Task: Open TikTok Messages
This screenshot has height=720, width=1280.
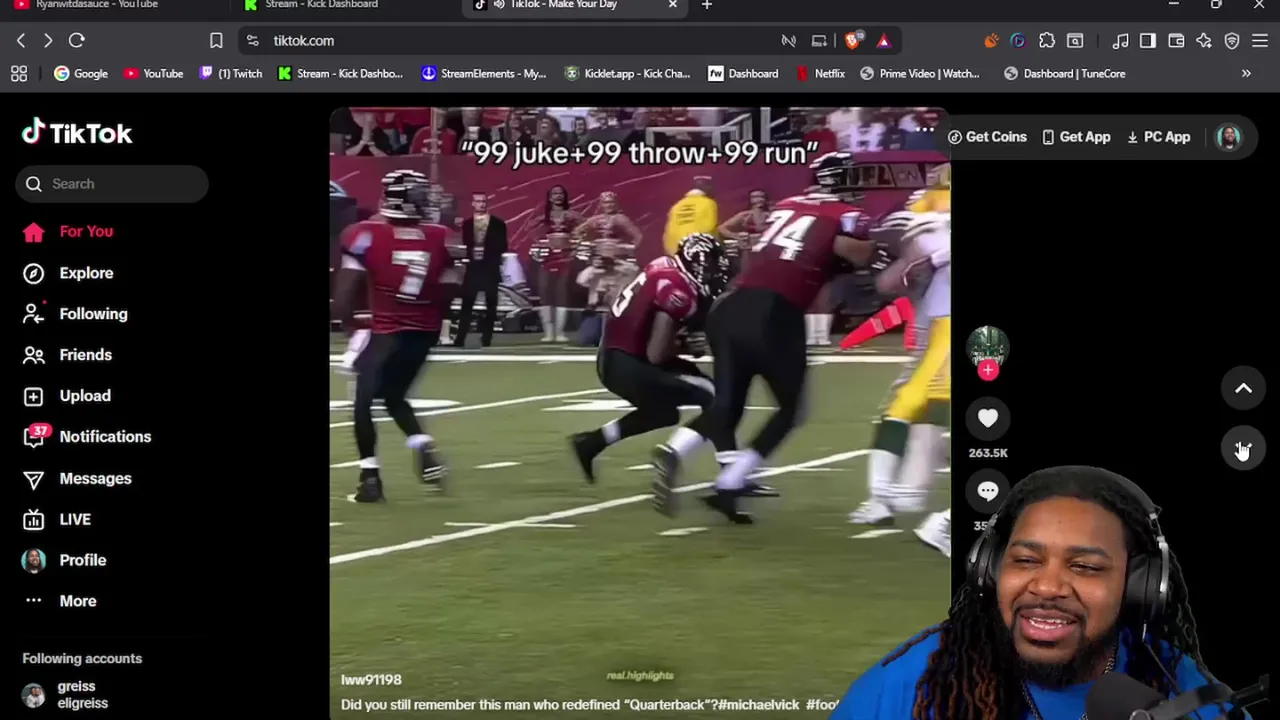Action: [x=77, y=478]
